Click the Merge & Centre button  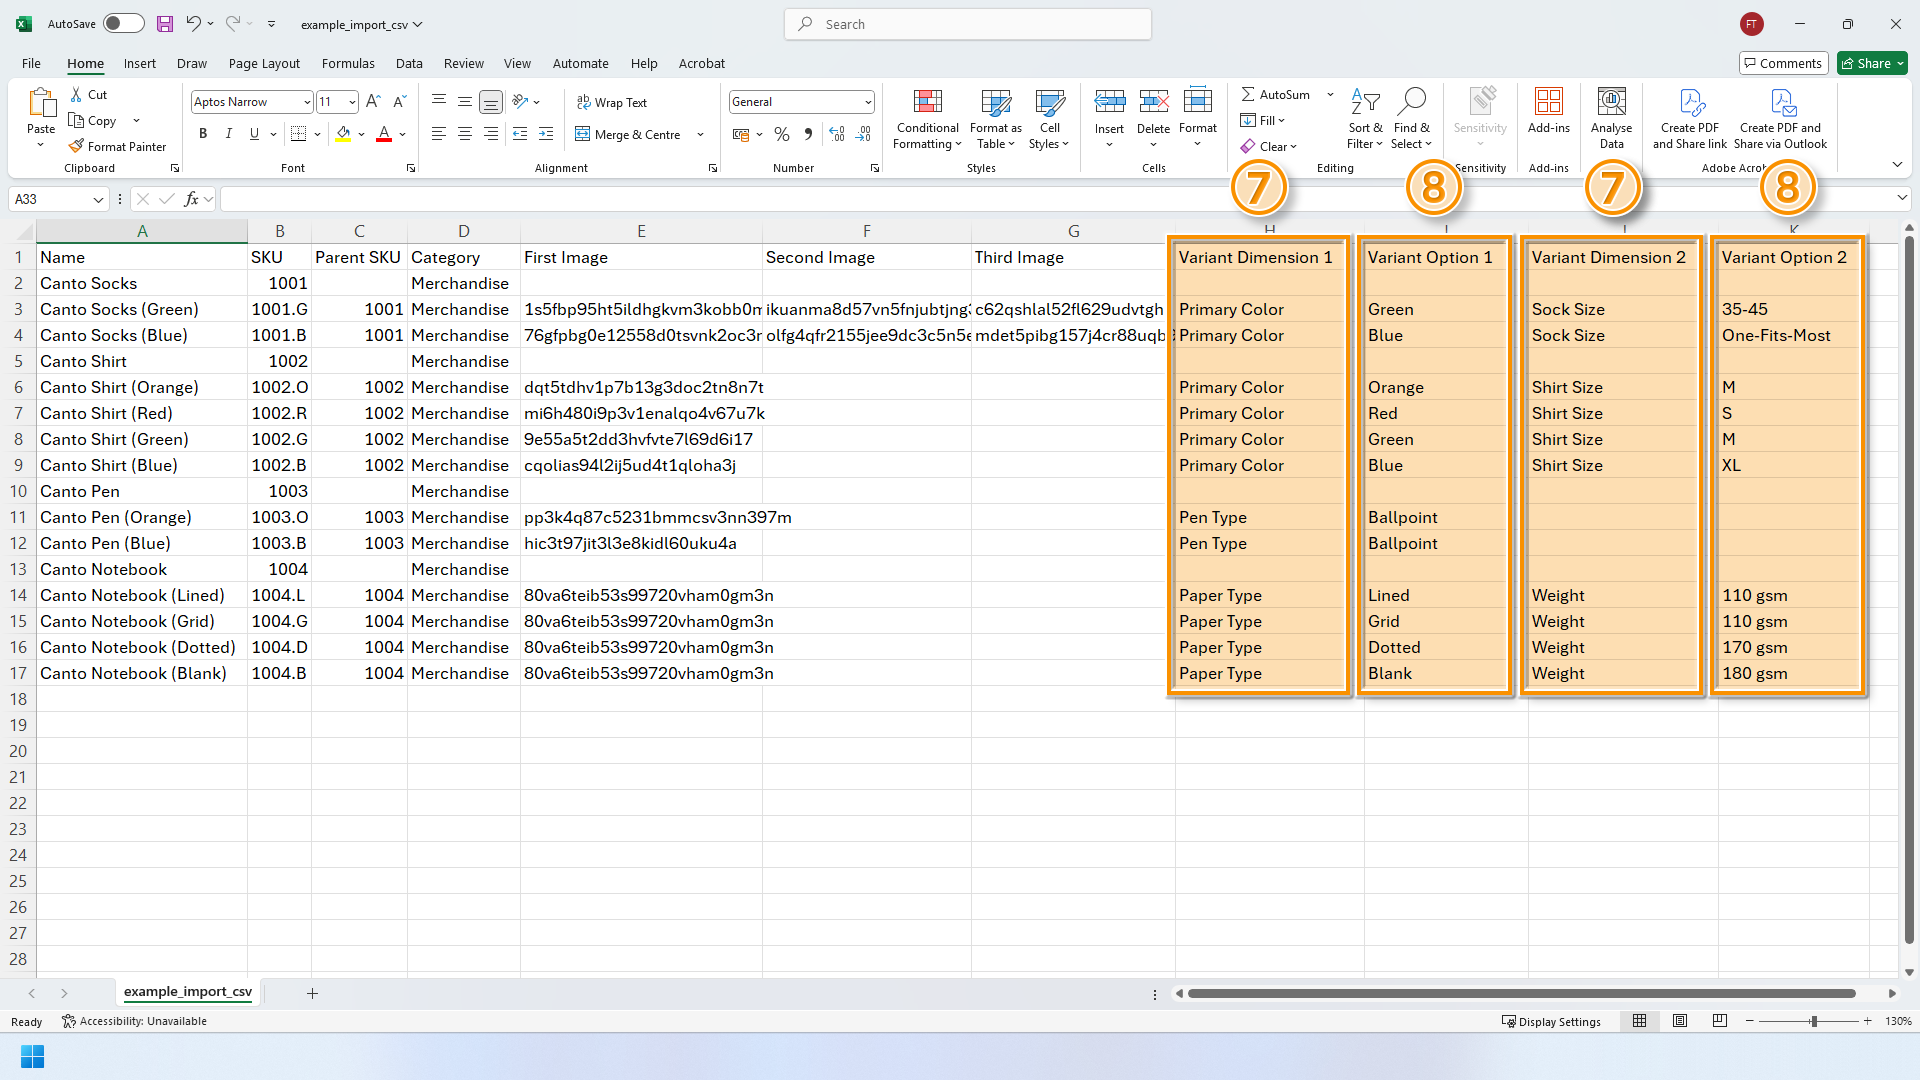click(x=628, y=134)
